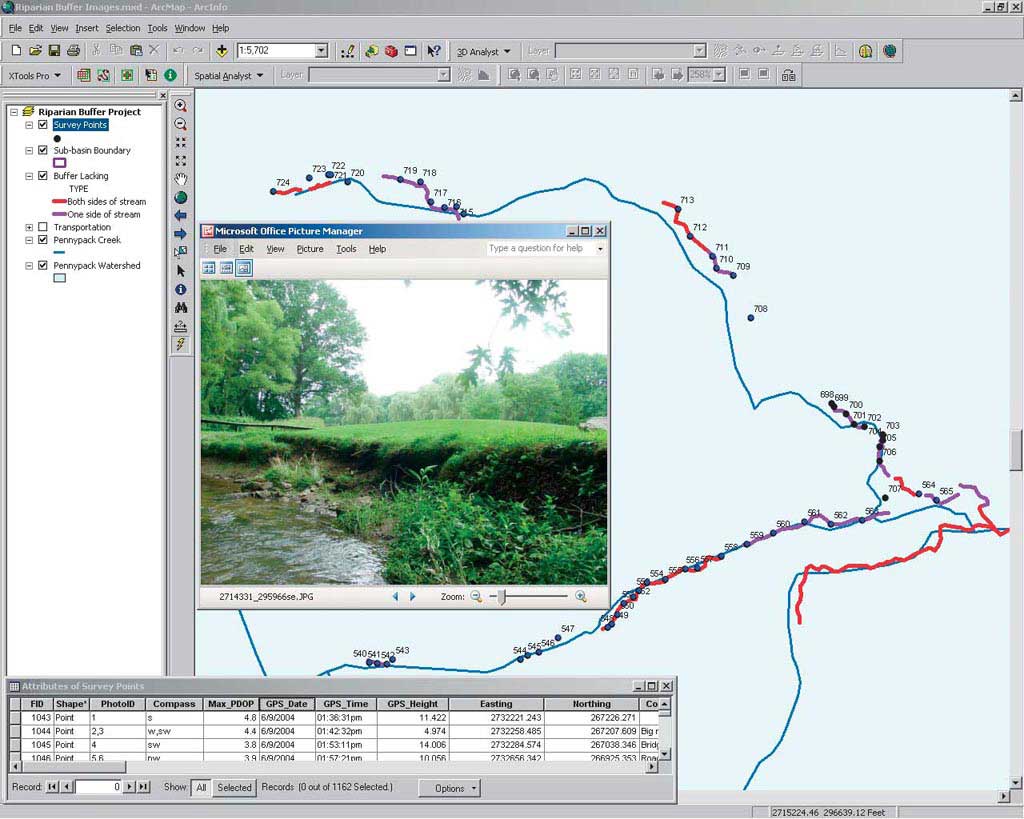Click the Picture Manager zoom slider handle
The height and width of the screenshot is (819, 1024).
(x=502, y=596)
